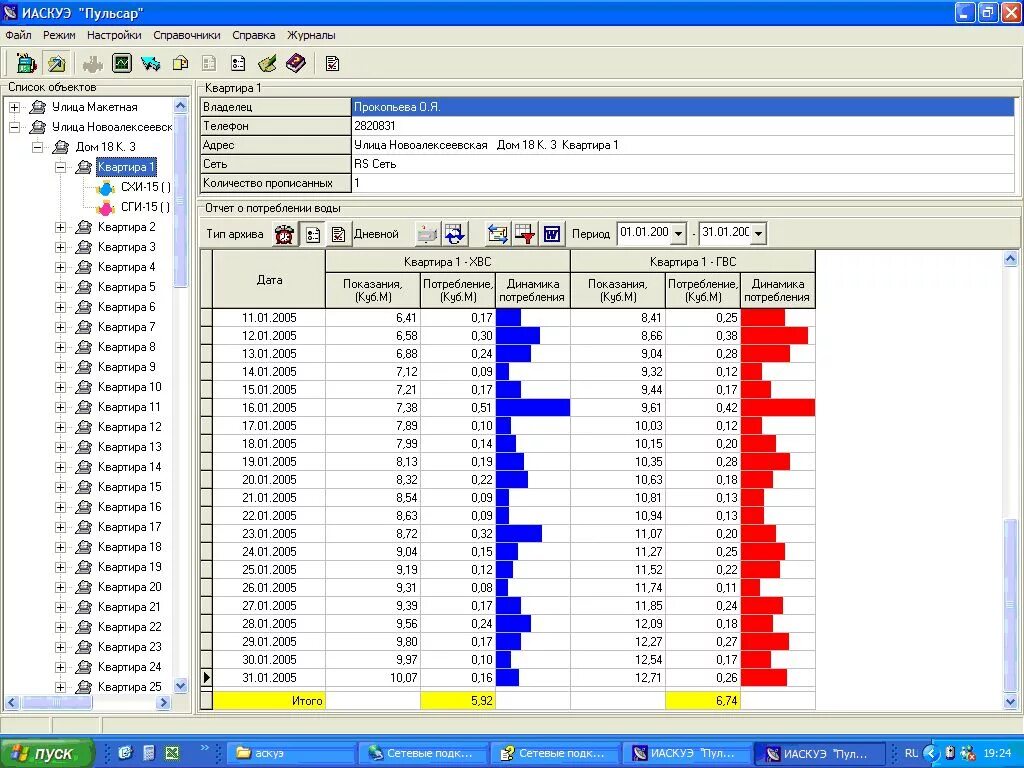This screenshot has height=768, width=1024.
Task: Expand the Квартира 2 tree node
Action: point(61,227)
